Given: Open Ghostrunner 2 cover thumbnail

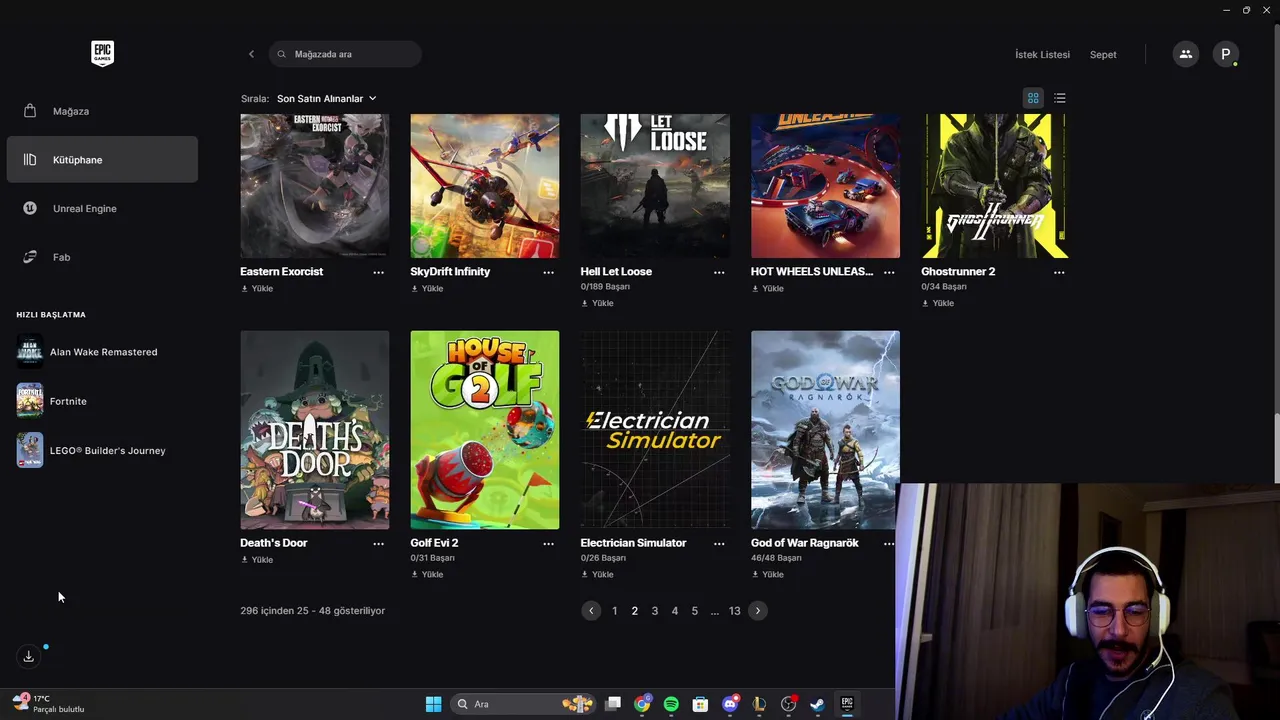Looking at the screenshot, I should click(x=995, y=186).
